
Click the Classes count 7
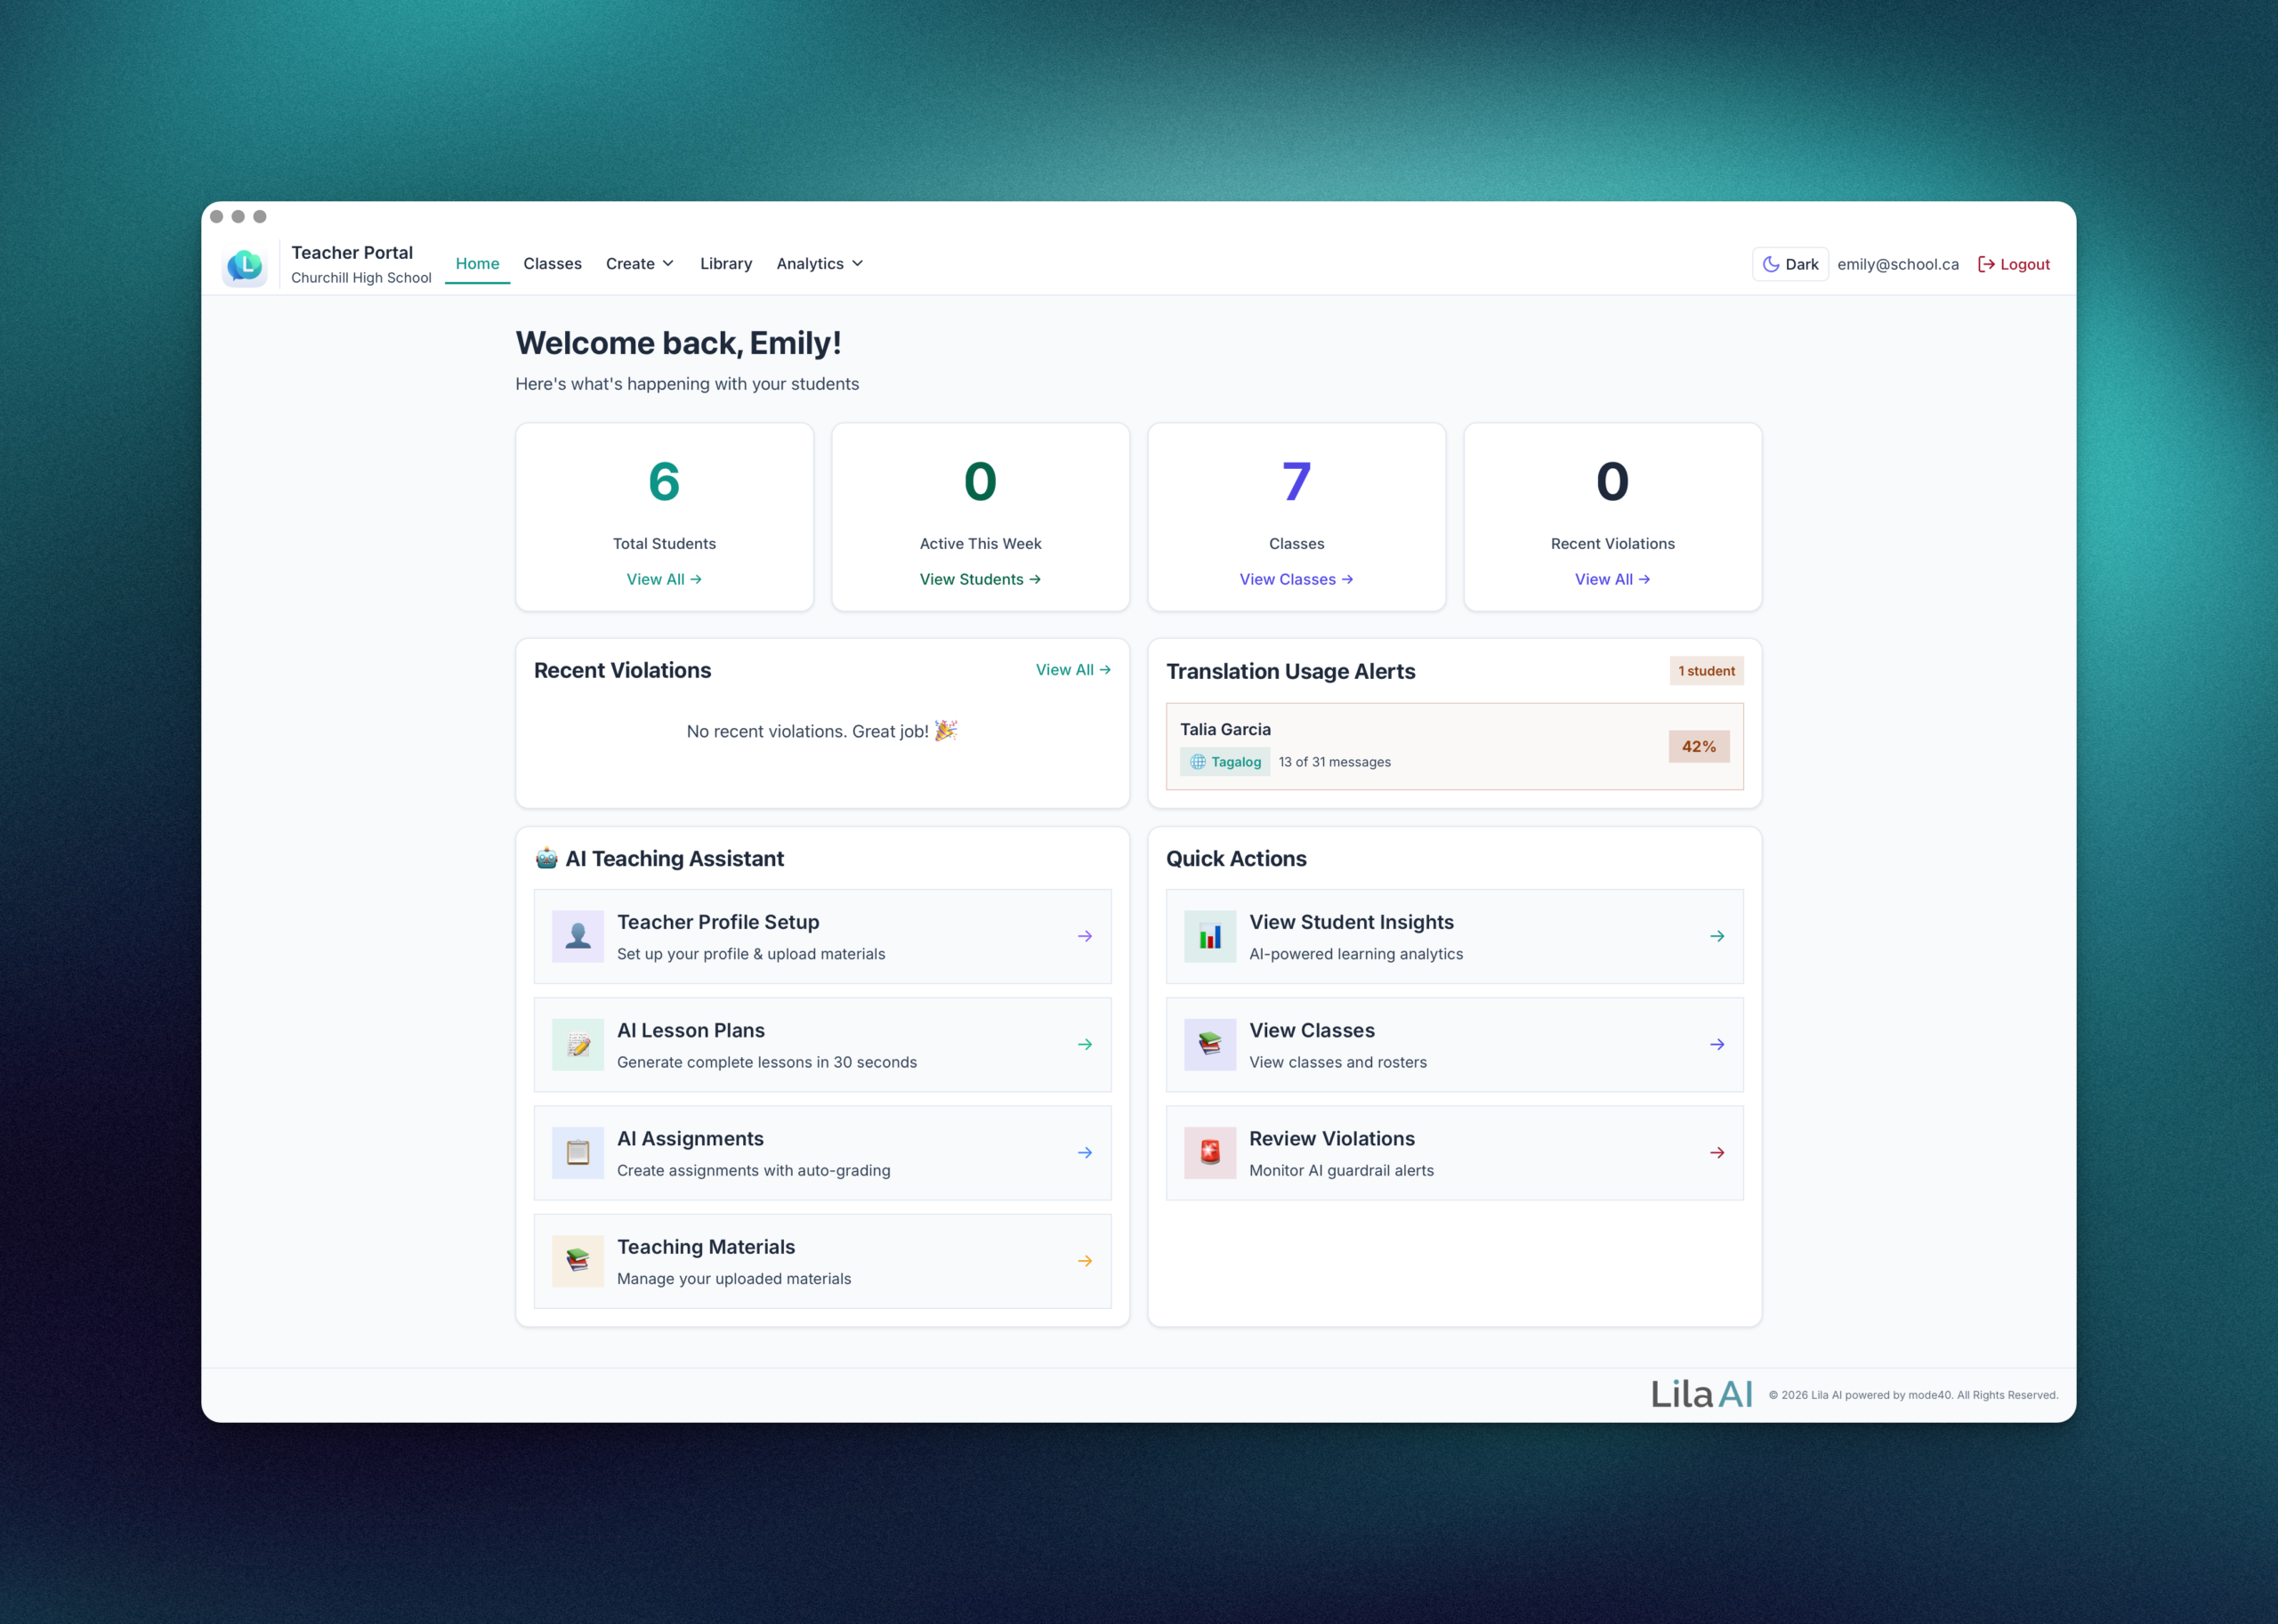(x=1296, y=481)
